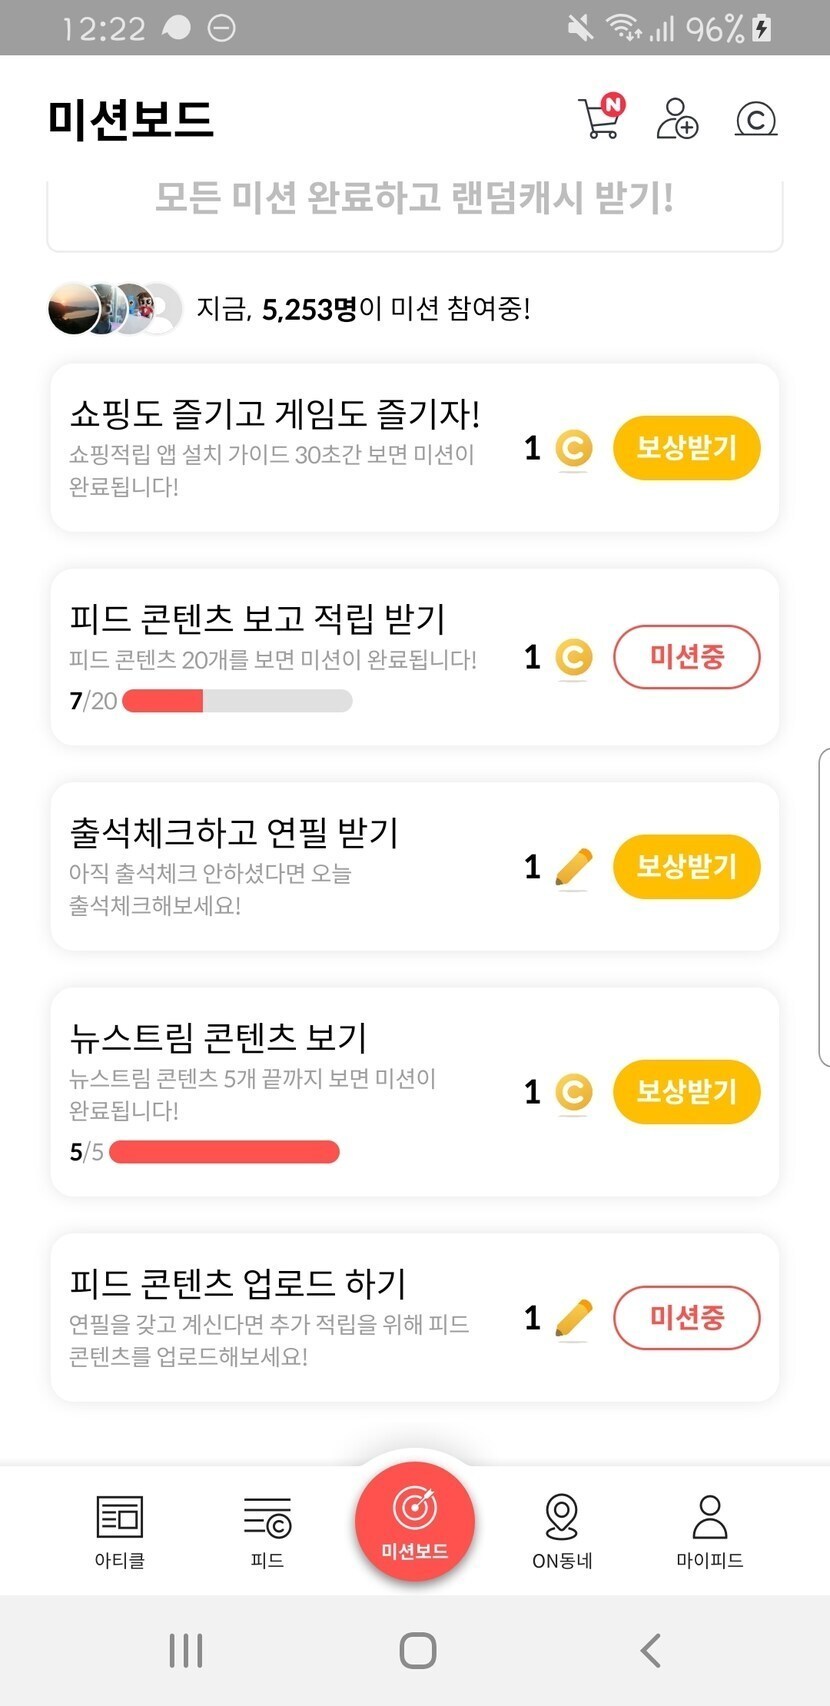
Task: Switch to the 피드 tab
Action: (x=267, y=1530)
